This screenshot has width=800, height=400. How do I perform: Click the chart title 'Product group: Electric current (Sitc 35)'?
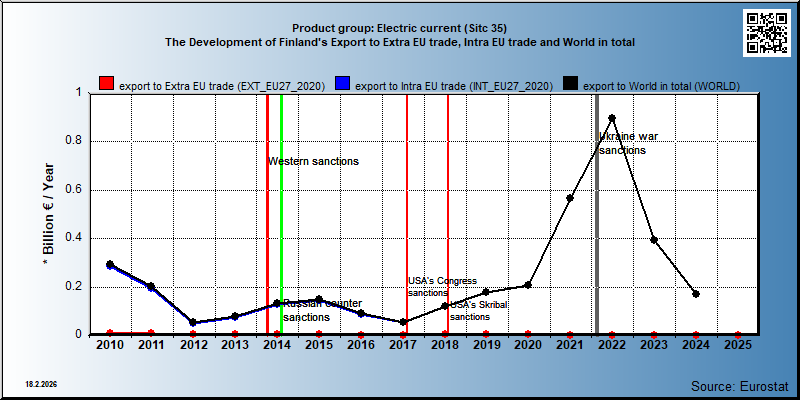coord(399,28)
